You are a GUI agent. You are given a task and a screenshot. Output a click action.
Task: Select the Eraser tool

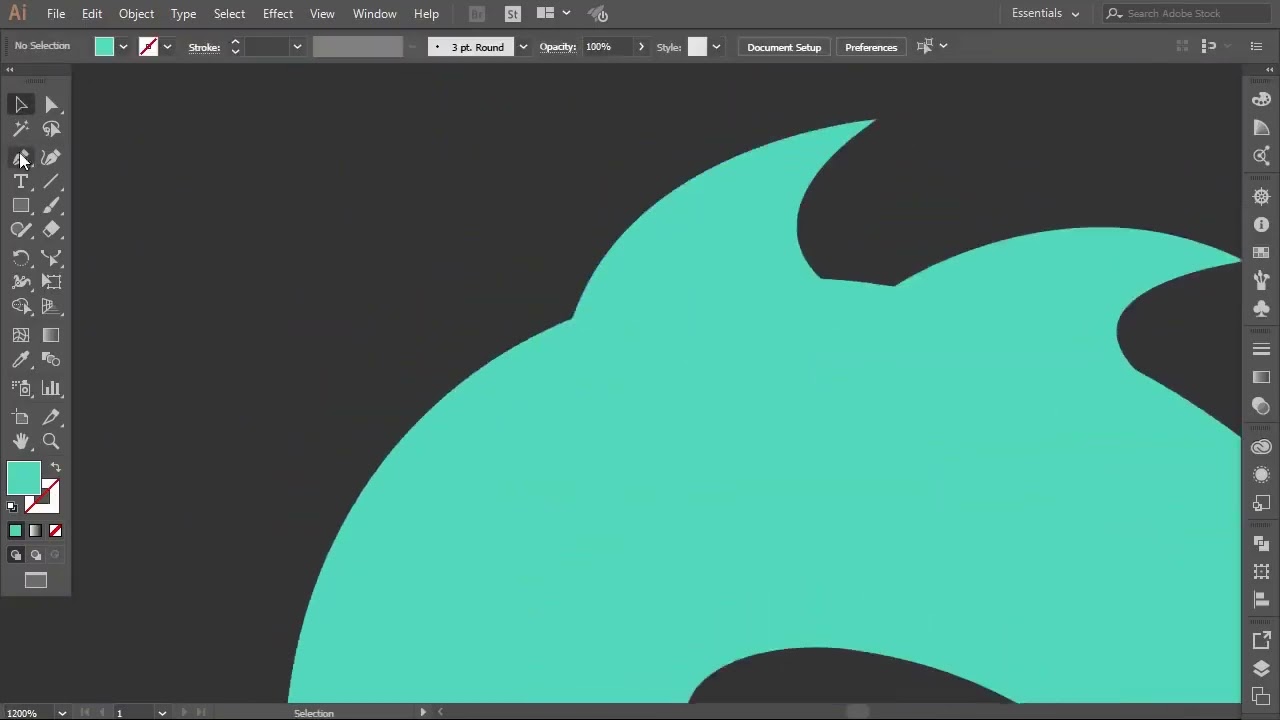click(51, 230)
